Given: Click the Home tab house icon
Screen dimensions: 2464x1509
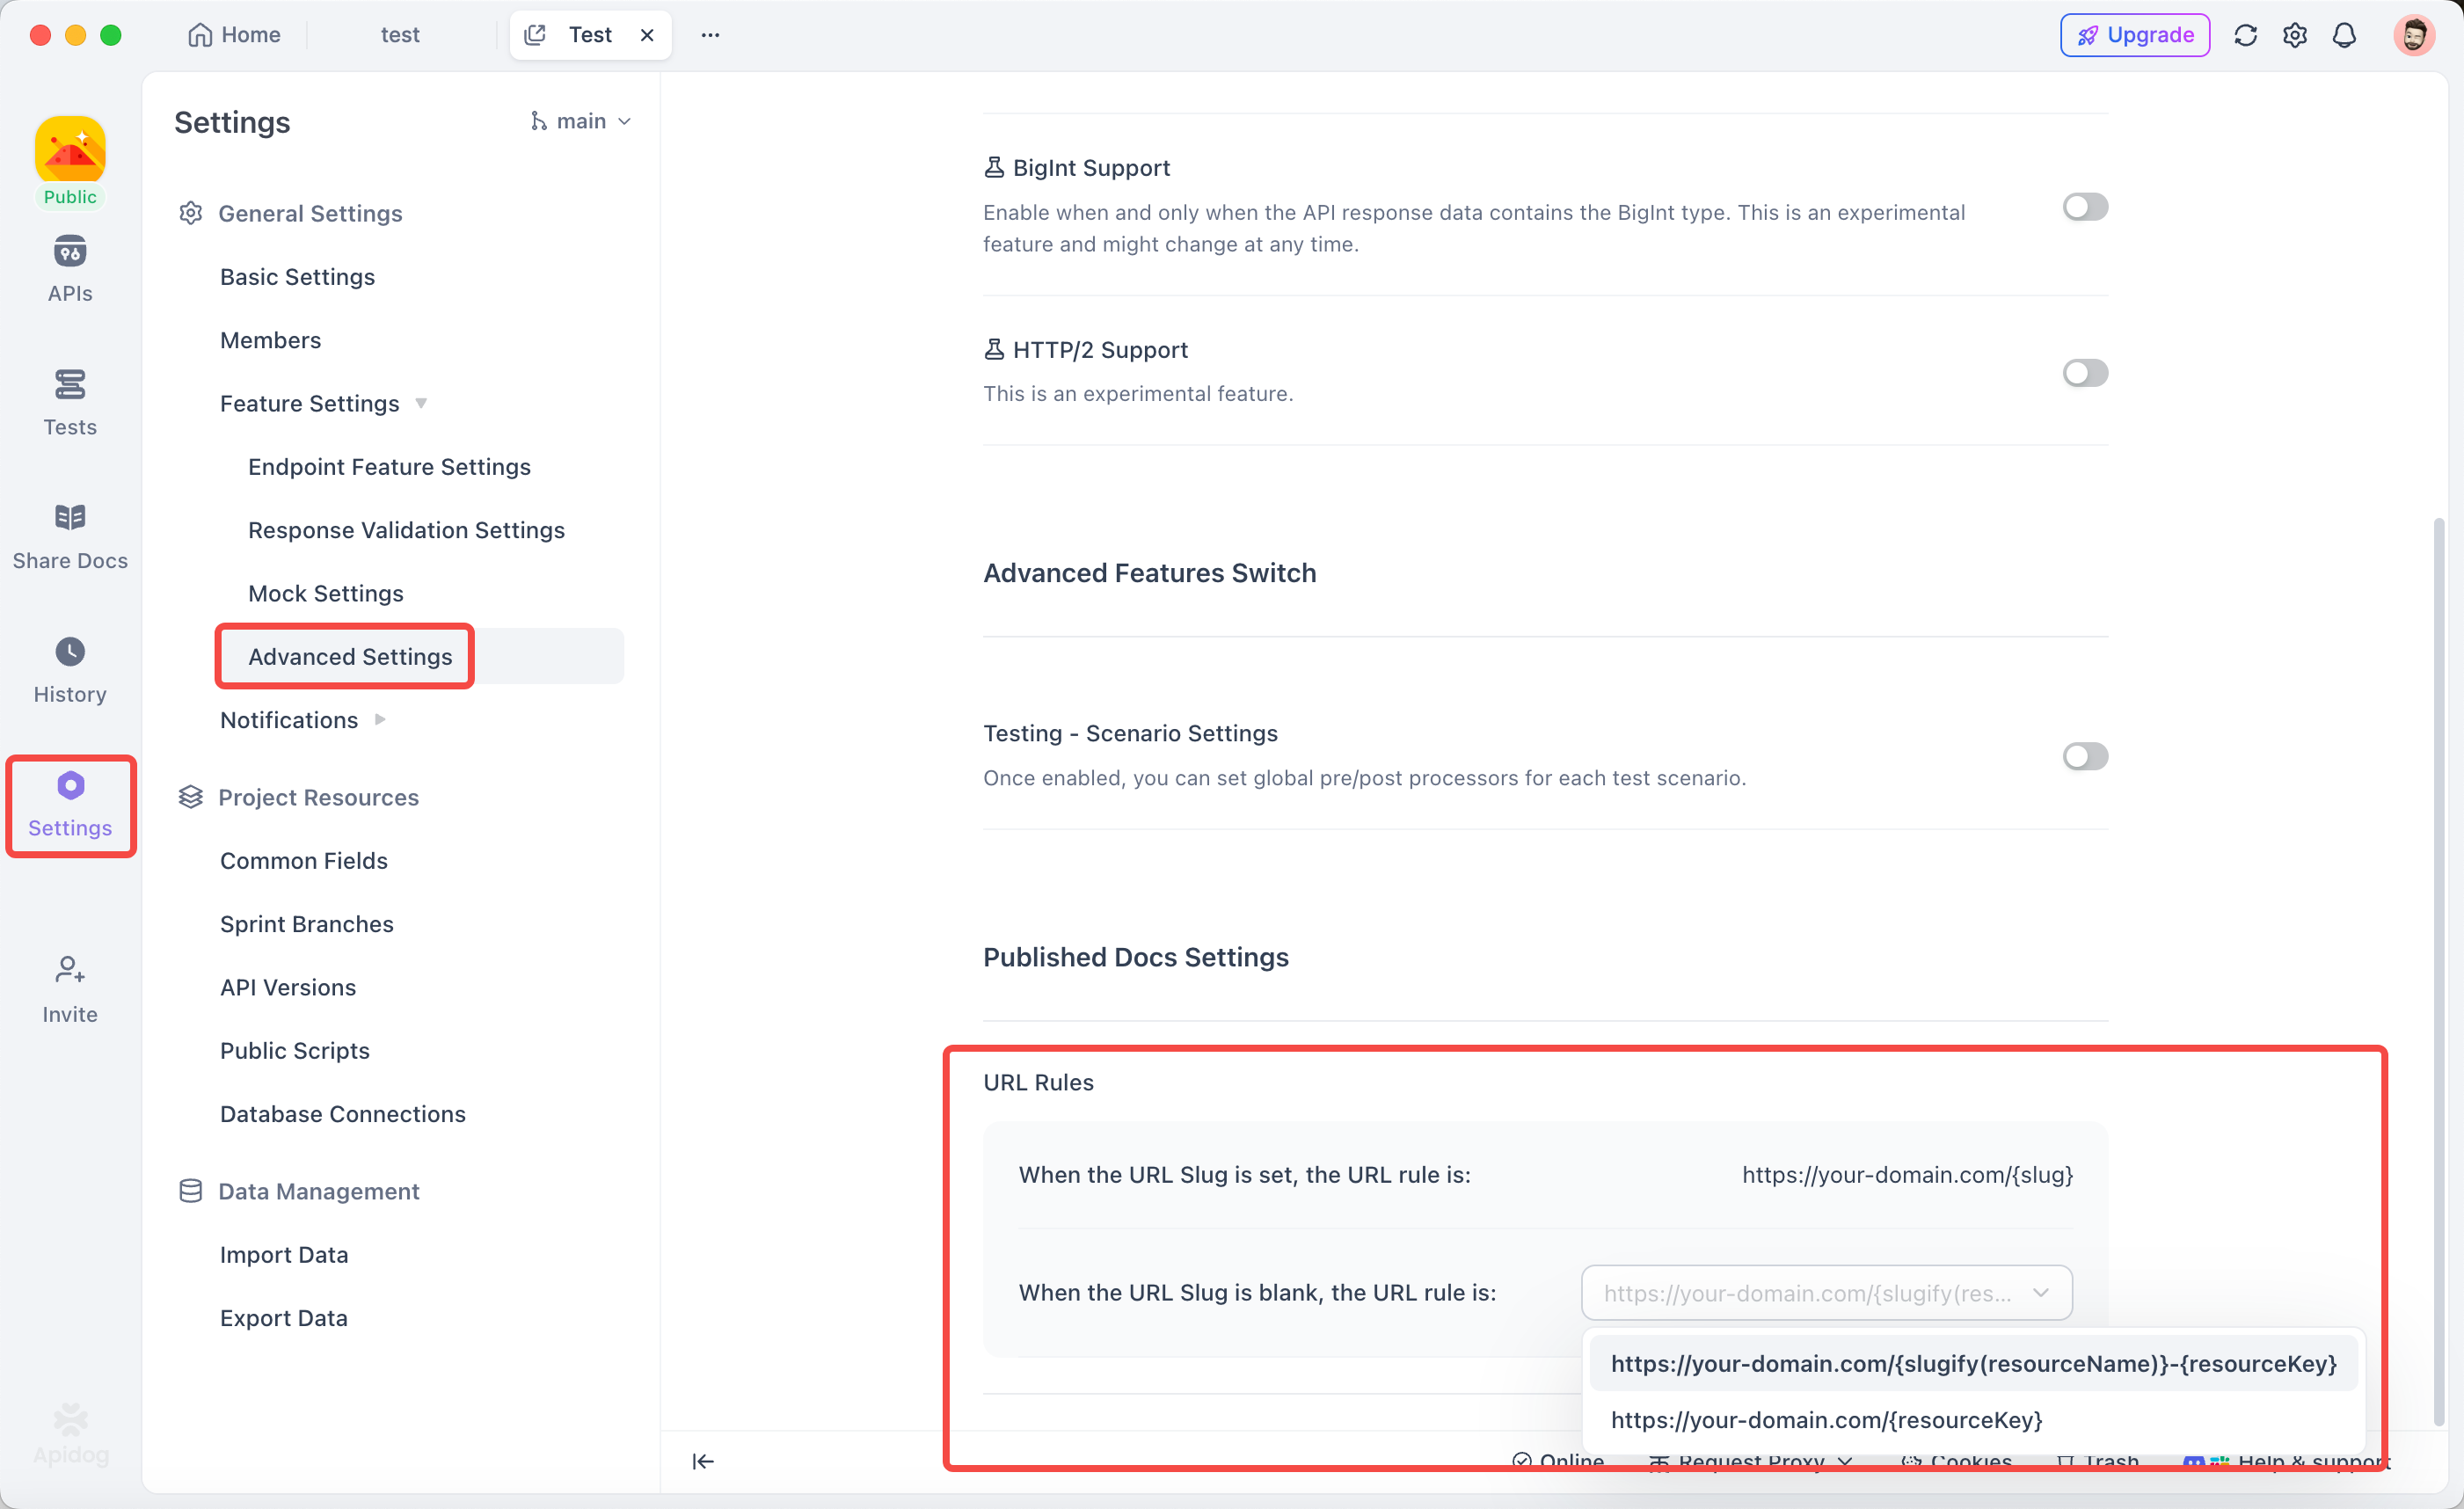Looking at the screenshot, I should 200,35.
